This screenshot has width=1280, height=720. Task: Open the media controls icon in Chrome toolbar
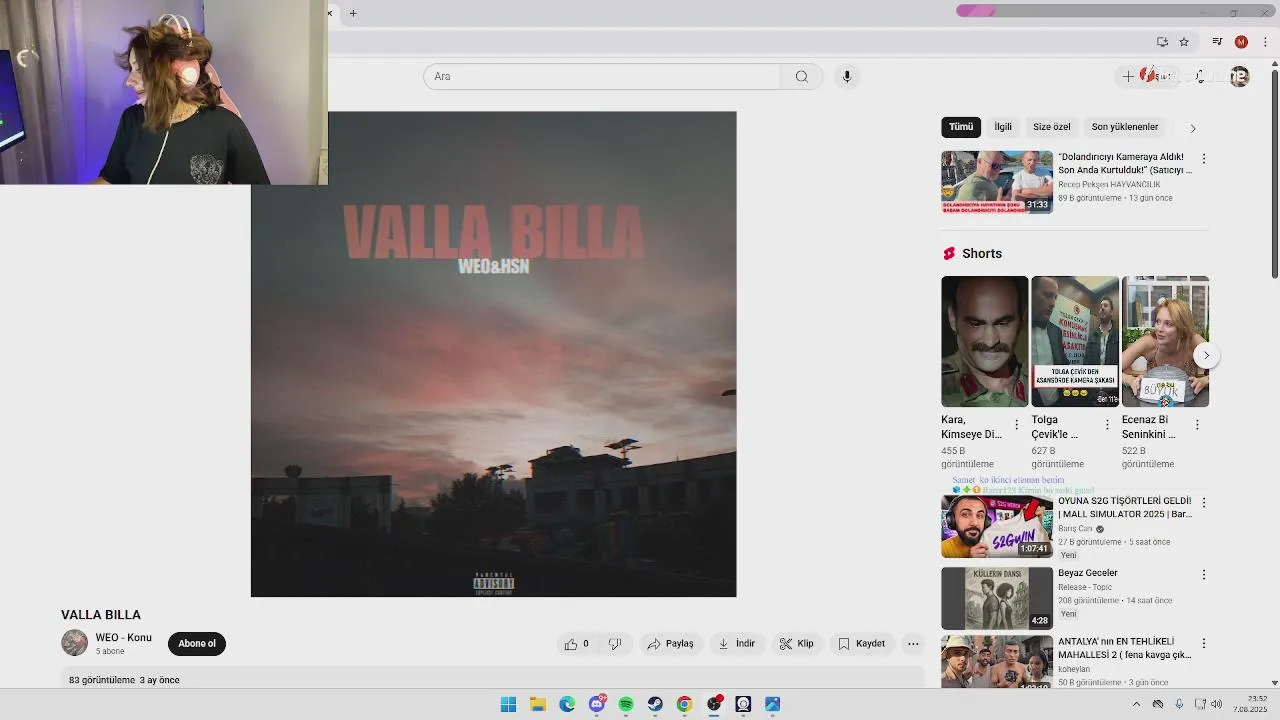point(1217,42)
